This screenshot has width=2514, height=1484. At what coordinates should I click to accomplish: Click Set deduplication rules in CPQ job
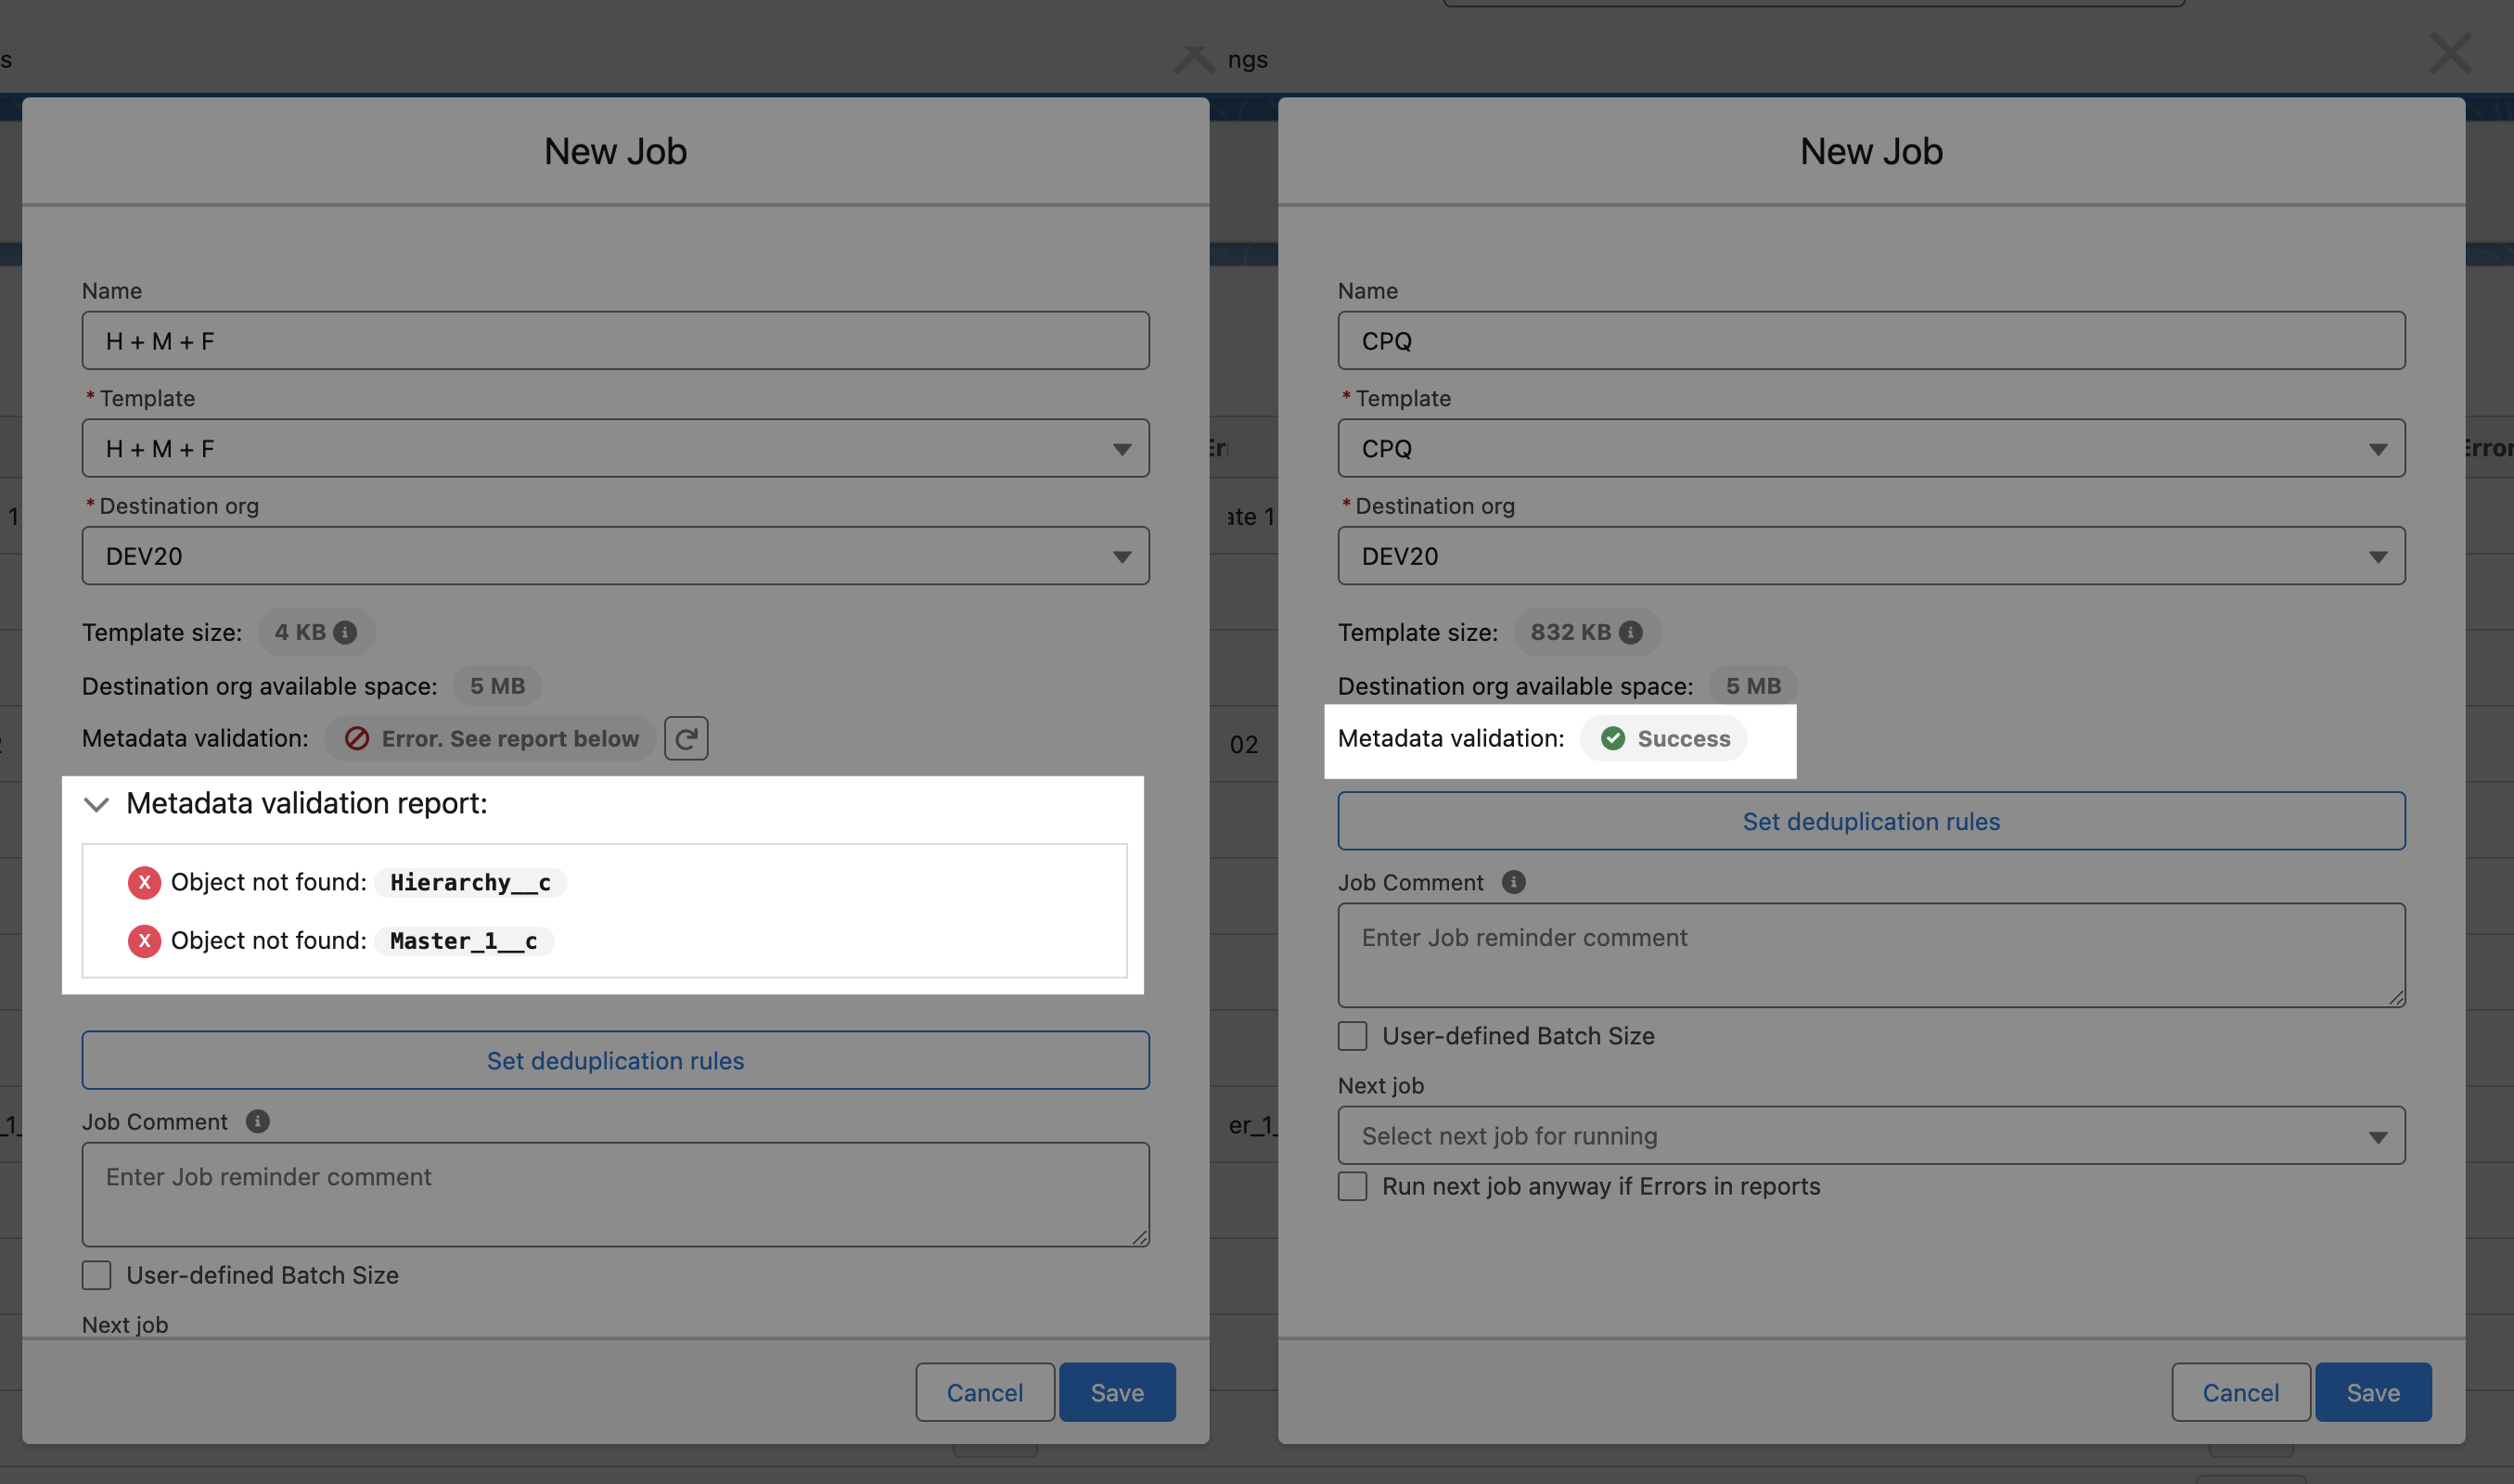point(1869,818)
